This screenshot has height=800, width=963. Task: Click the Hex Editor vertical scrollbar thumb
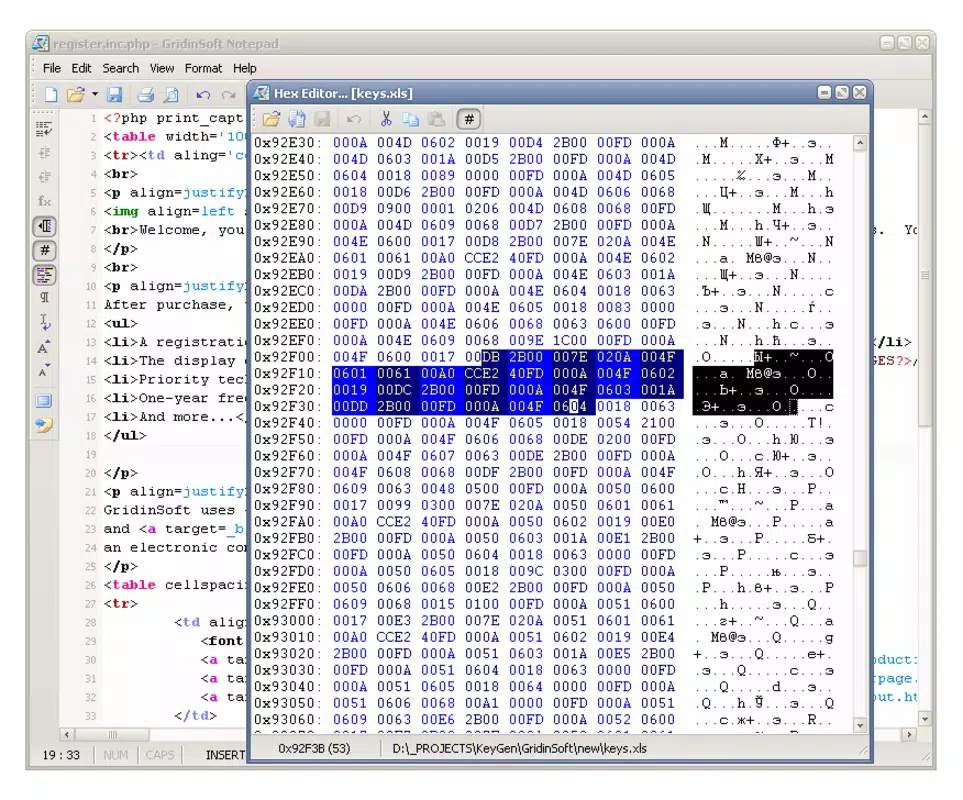tap(860, 558)
